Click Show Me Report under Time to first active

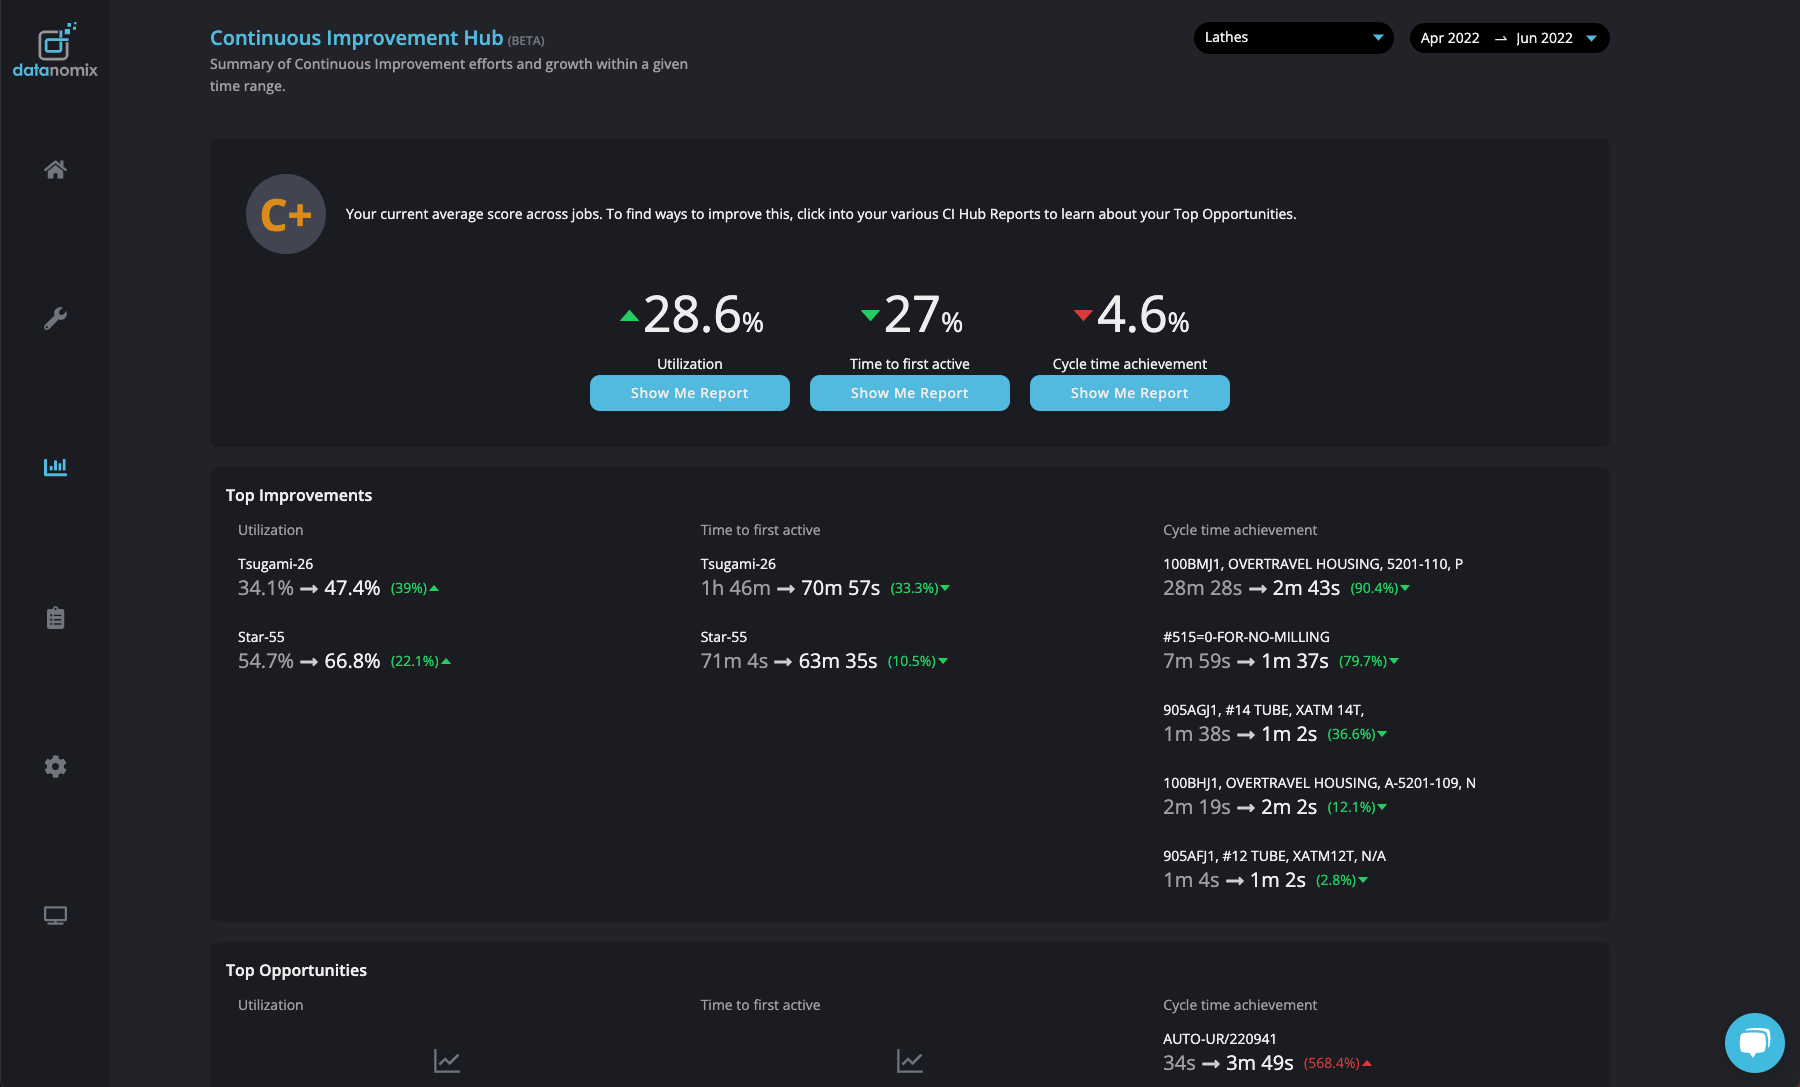pyautogui.click(x=909, y=393)
